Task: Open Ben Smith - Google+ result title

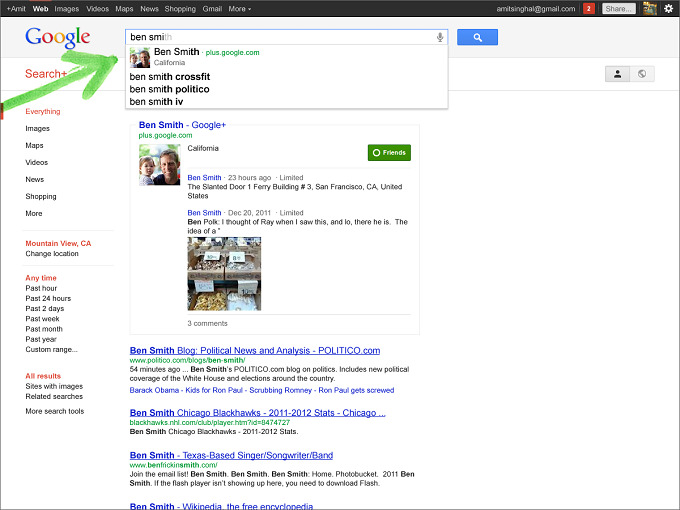Action: [182, 125]
